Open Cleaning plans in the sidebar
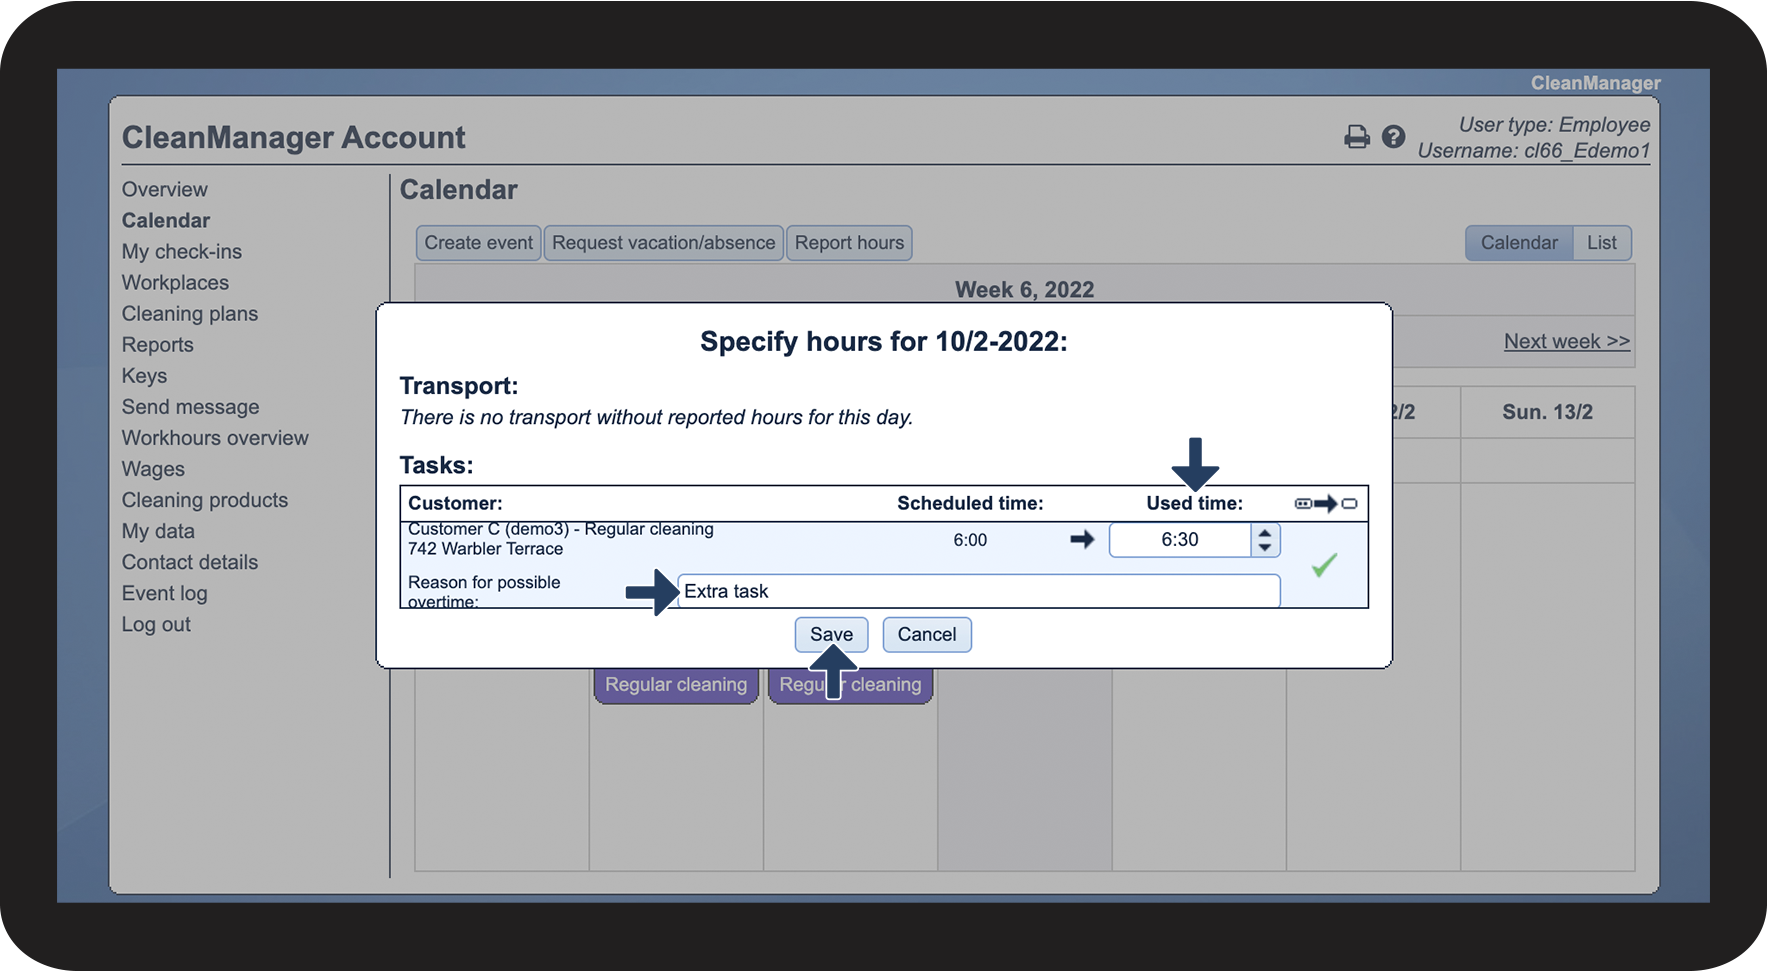The width and height of the screenshot is (1767, 971). (x=190, y=313)
